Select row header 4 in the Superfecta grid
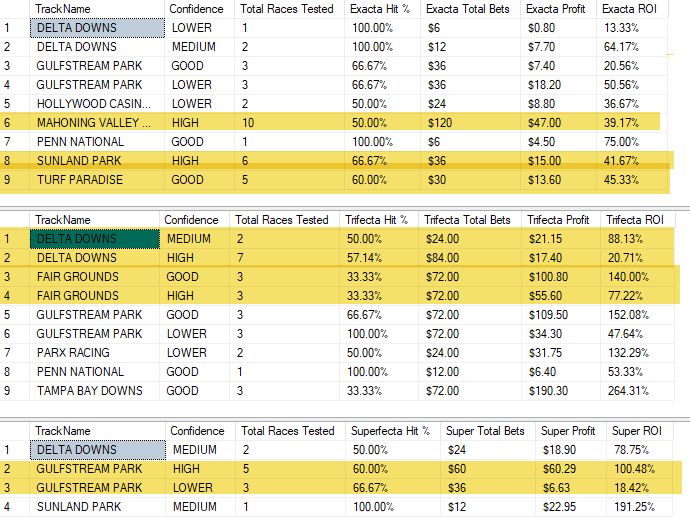 point(15,507)
